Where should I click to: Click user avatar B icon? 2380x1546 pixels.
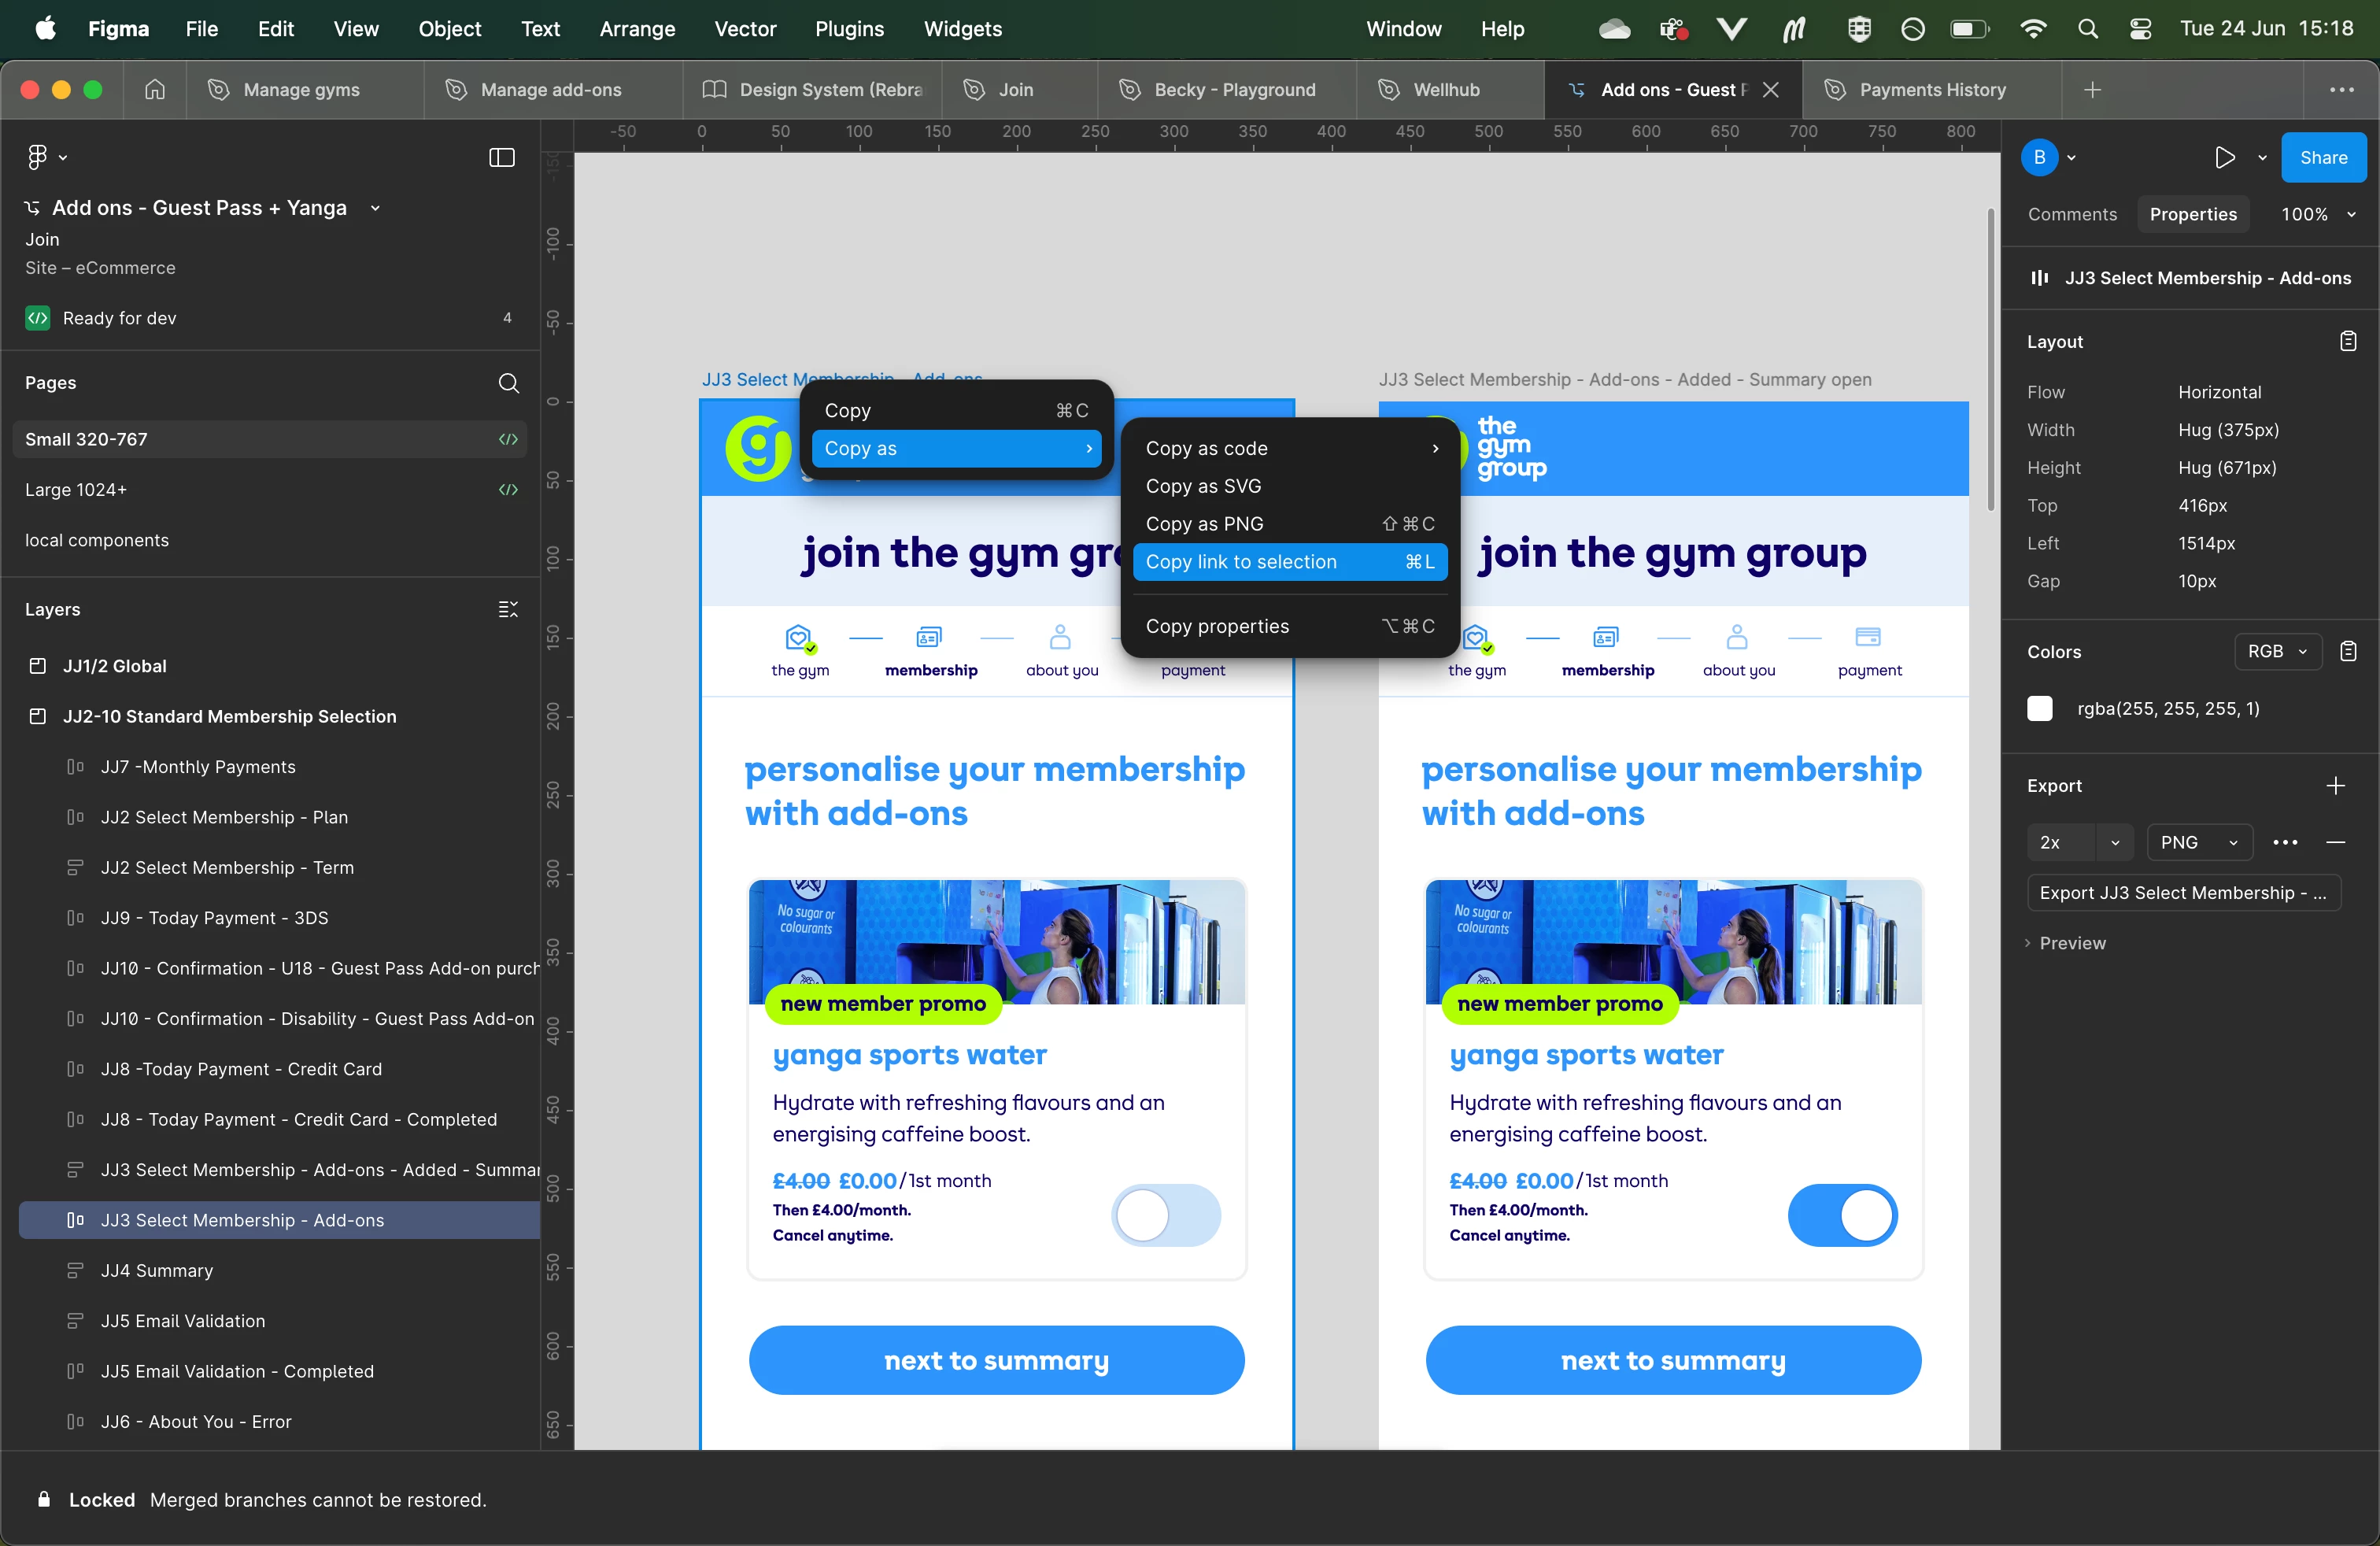pyautogui.click(x=2039, y=157)
